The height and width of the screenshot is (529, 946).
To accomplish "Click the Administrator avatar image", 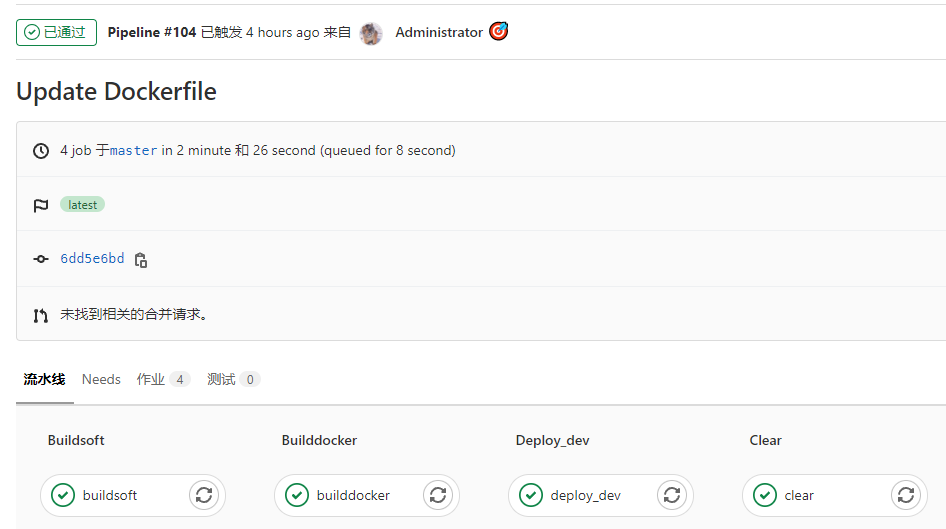I will [x=371, y=33].
